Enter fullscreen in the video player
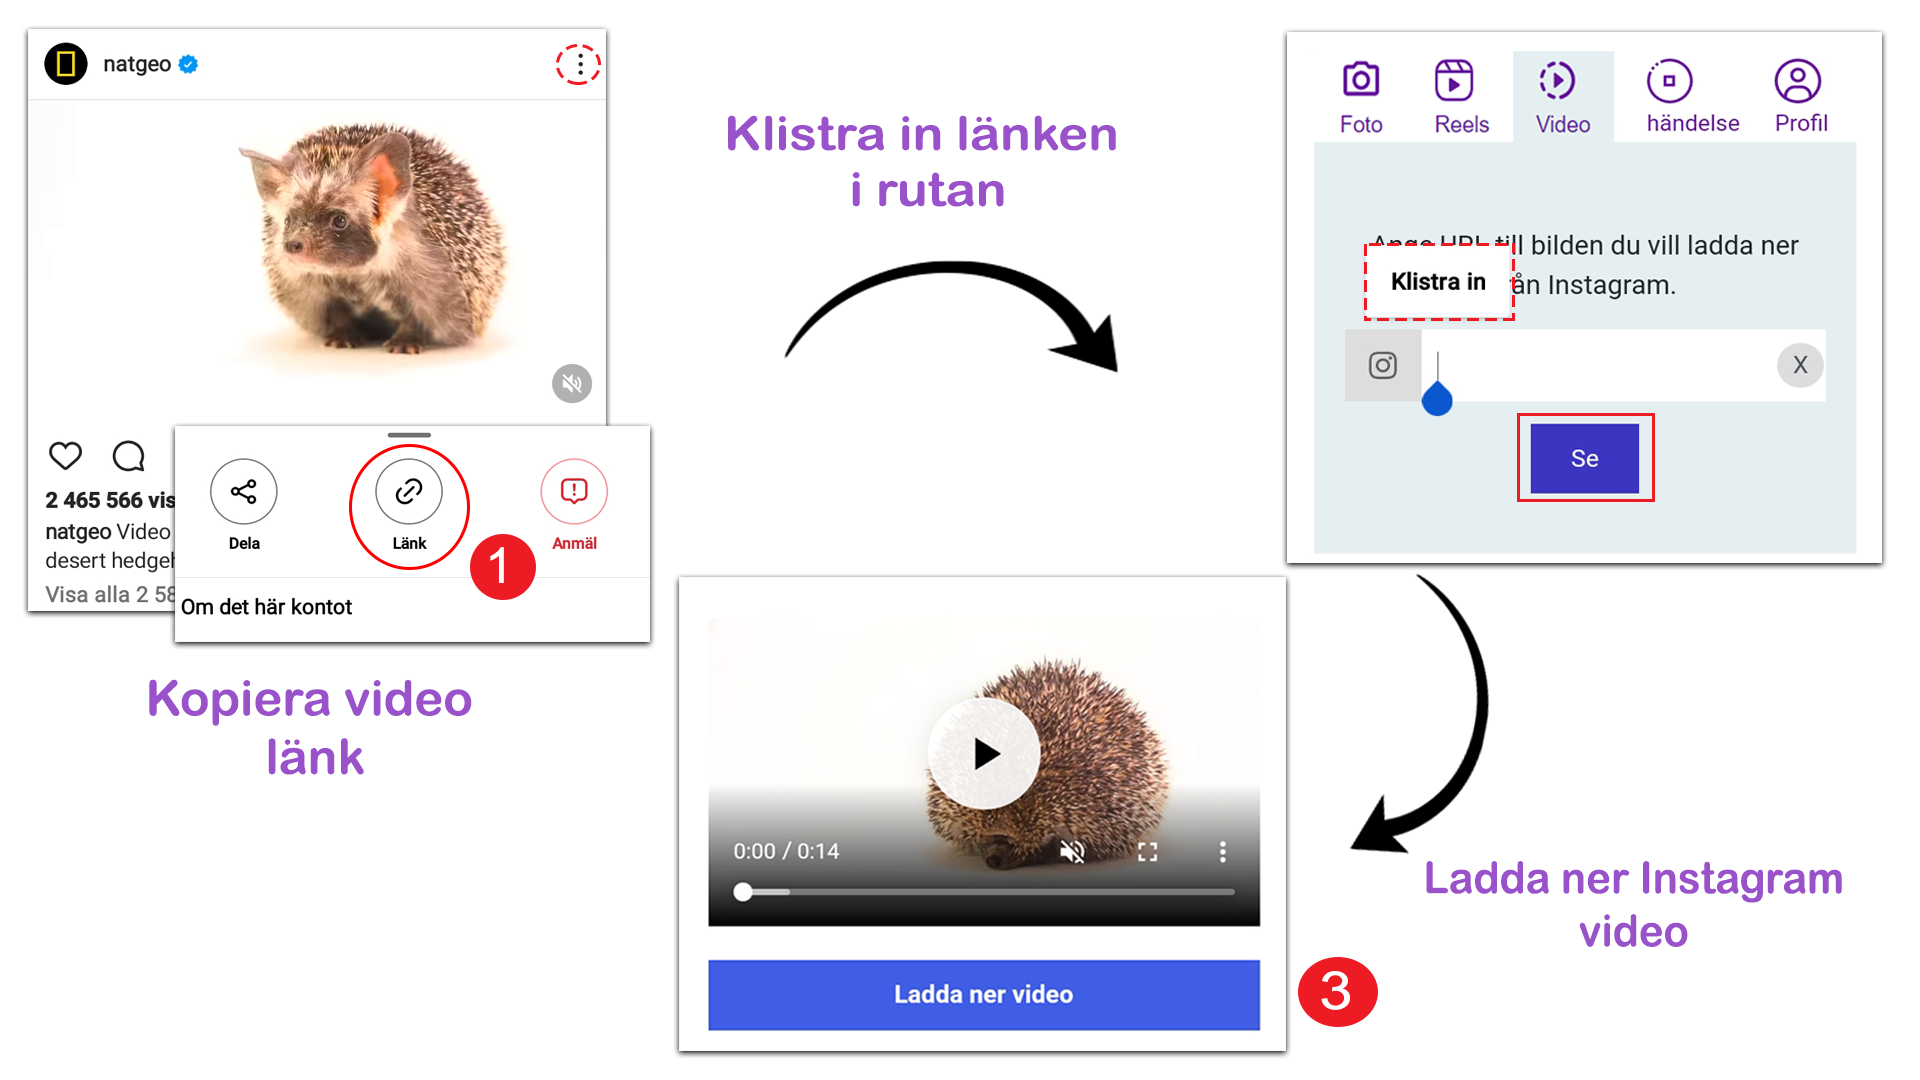This screenshot has width=1920, height=1080. click(1148, 852)
